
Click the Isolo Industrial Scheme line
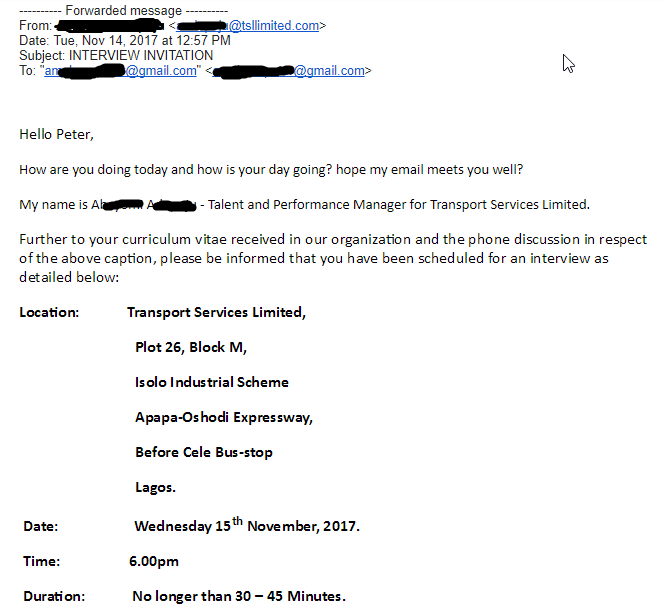coord(212,382)
